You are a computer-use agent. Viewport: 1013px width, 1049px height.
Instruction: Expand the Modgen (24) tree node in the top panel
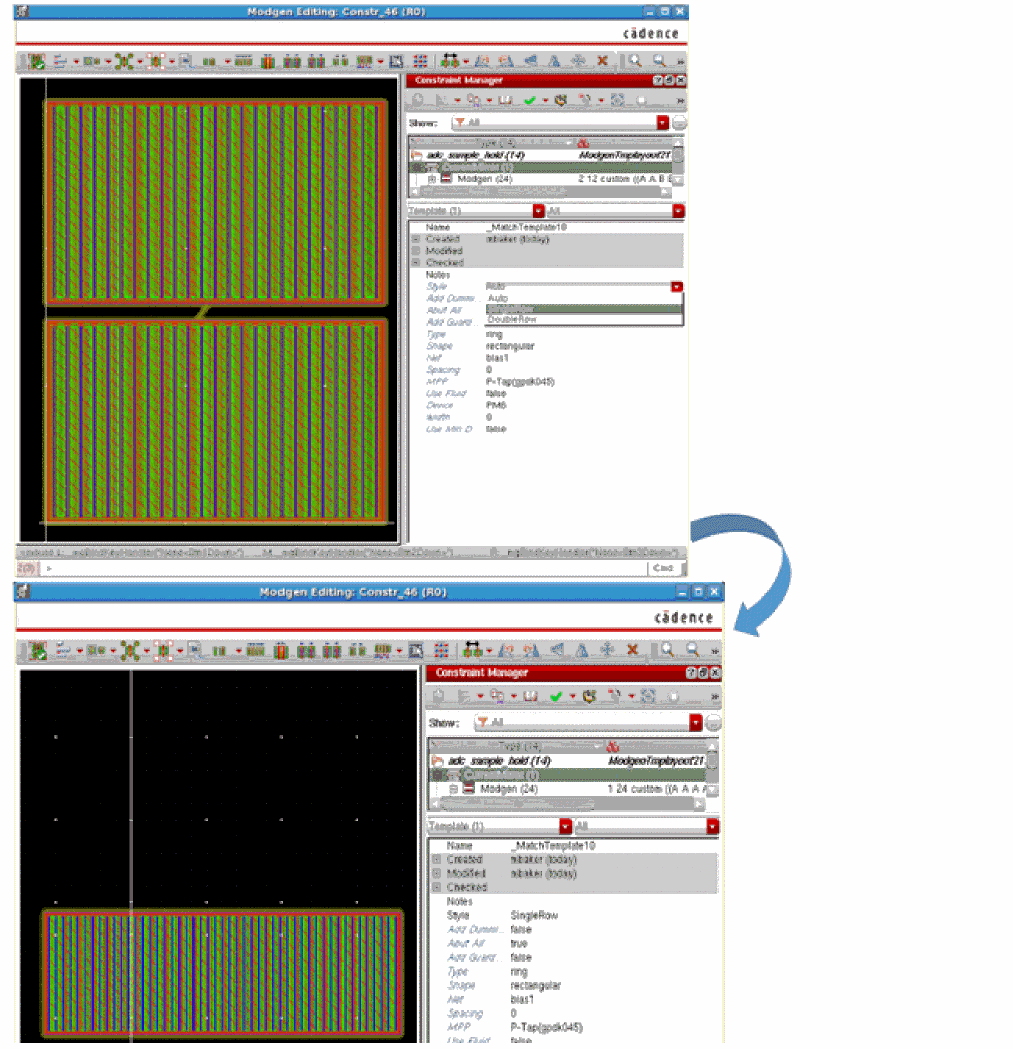pyautogui.click(x=432, y=179)
